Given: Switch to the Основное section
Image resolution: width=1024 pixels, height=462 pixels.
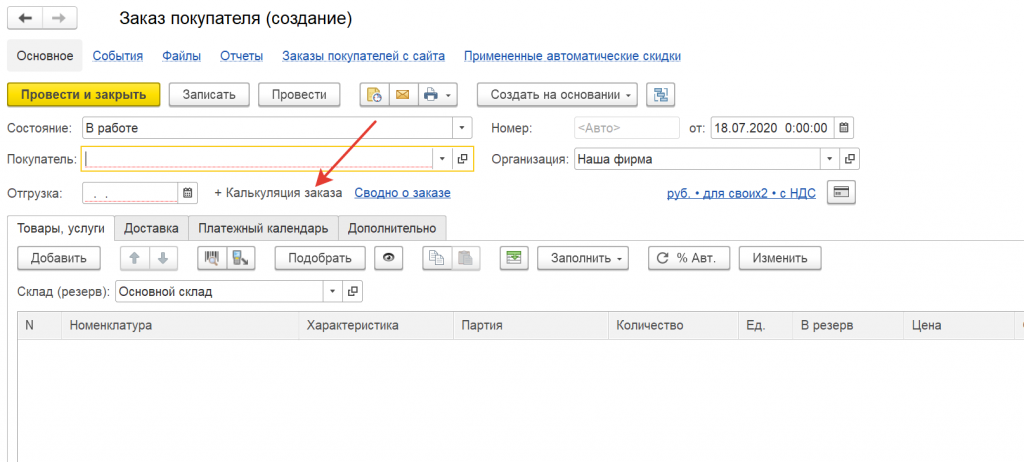Looking at the screenshot, I should pyautogui.click(x=44, y=56).
